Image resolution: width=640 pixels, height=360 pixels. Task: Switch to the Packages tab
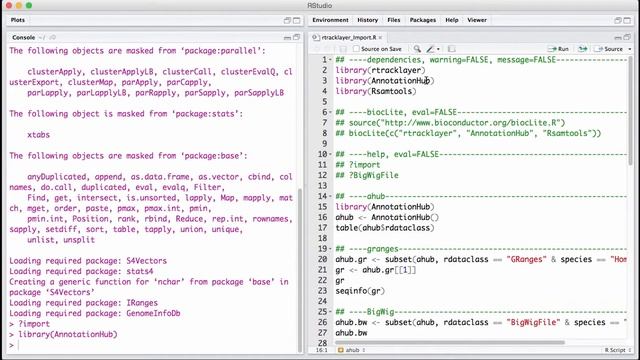(x=422, y=20)
